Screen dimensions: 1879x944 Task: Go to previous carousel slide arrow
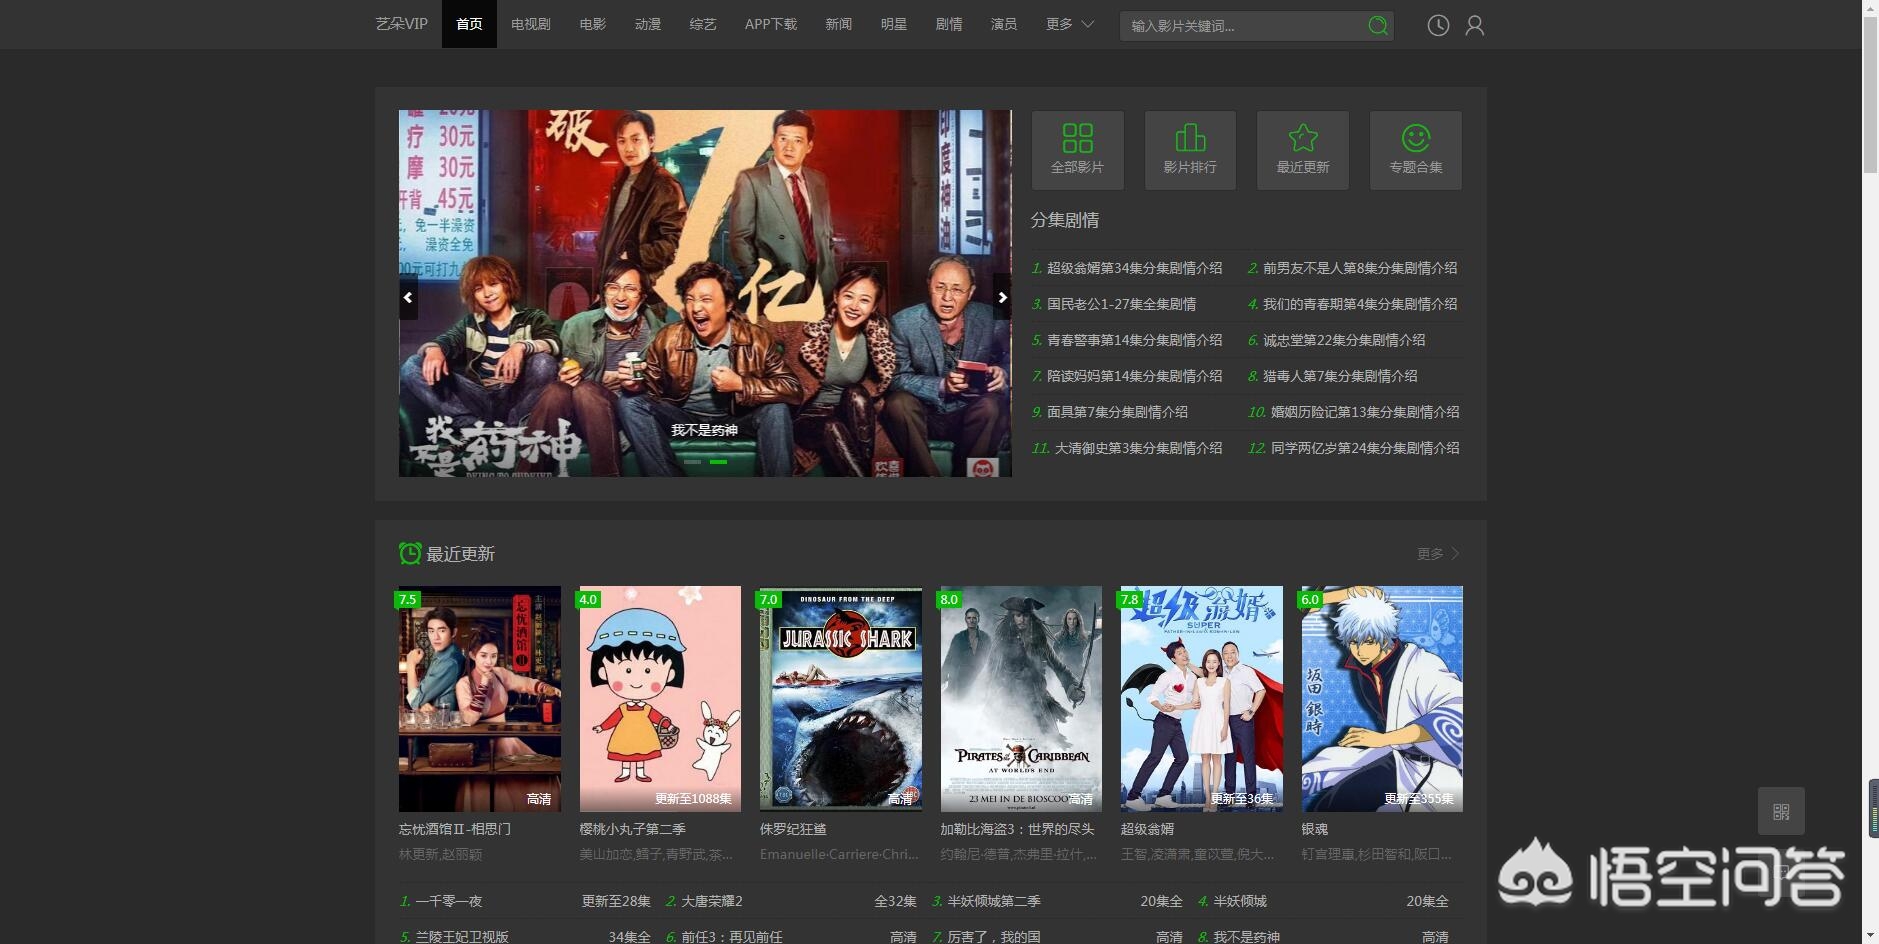[408, 297]
